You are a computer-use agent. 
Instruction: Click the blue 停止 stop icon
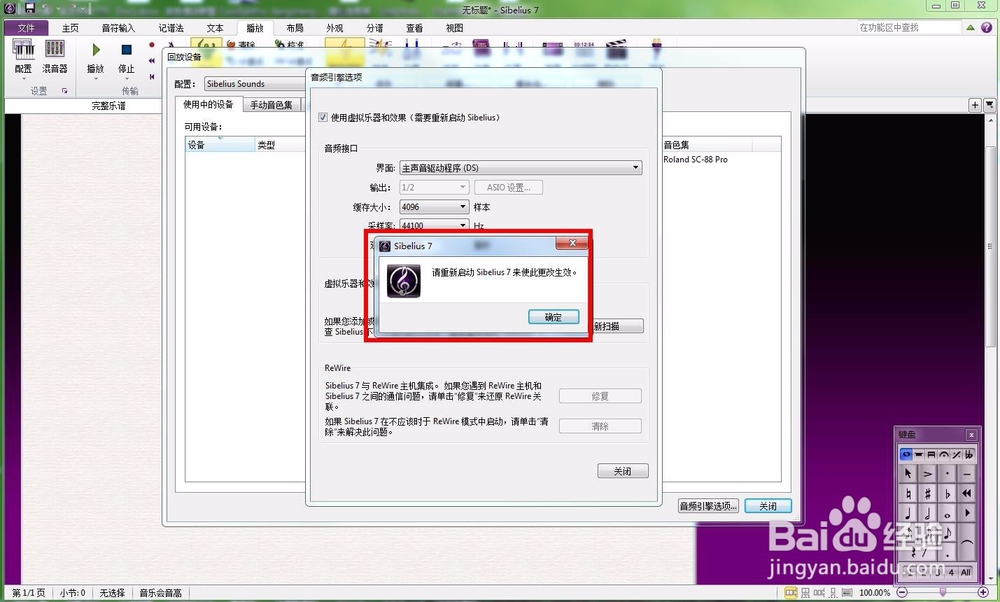[126, 50]
